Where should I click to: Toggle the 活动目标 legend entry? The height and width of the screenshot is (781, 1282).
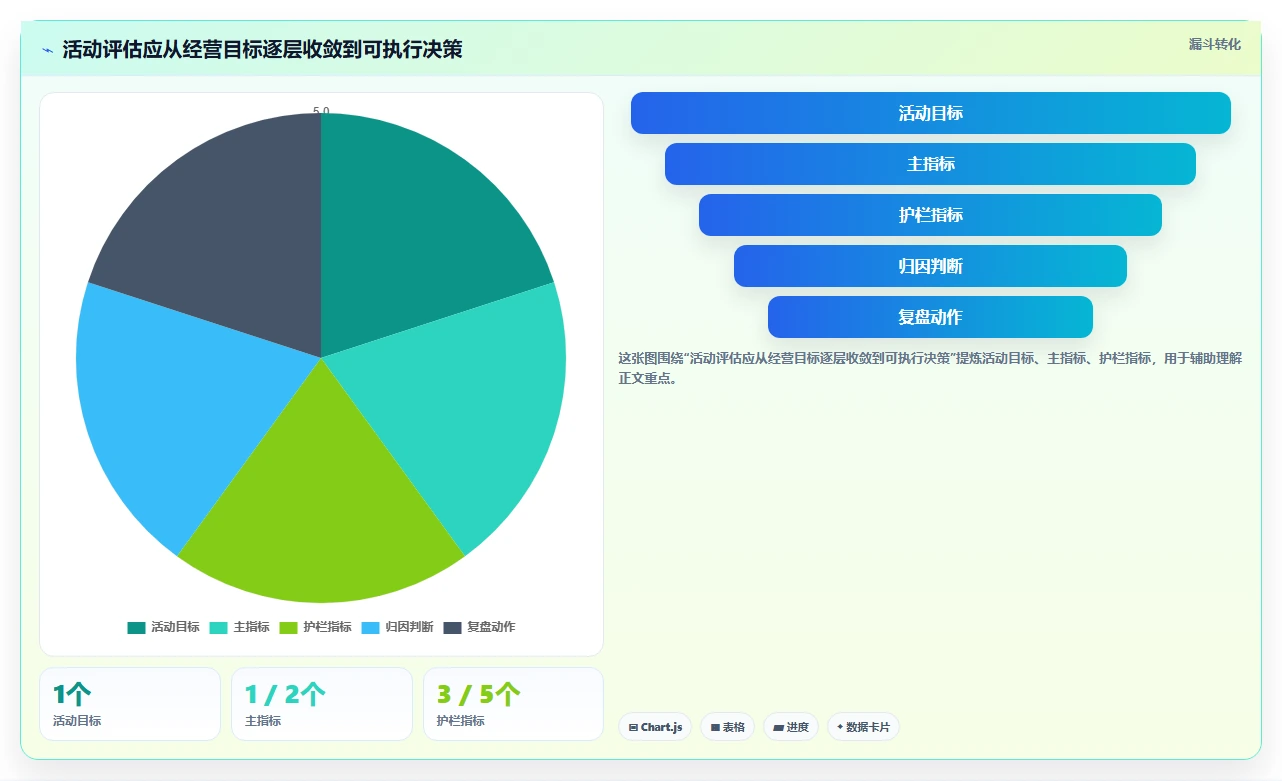coord(163,627)
